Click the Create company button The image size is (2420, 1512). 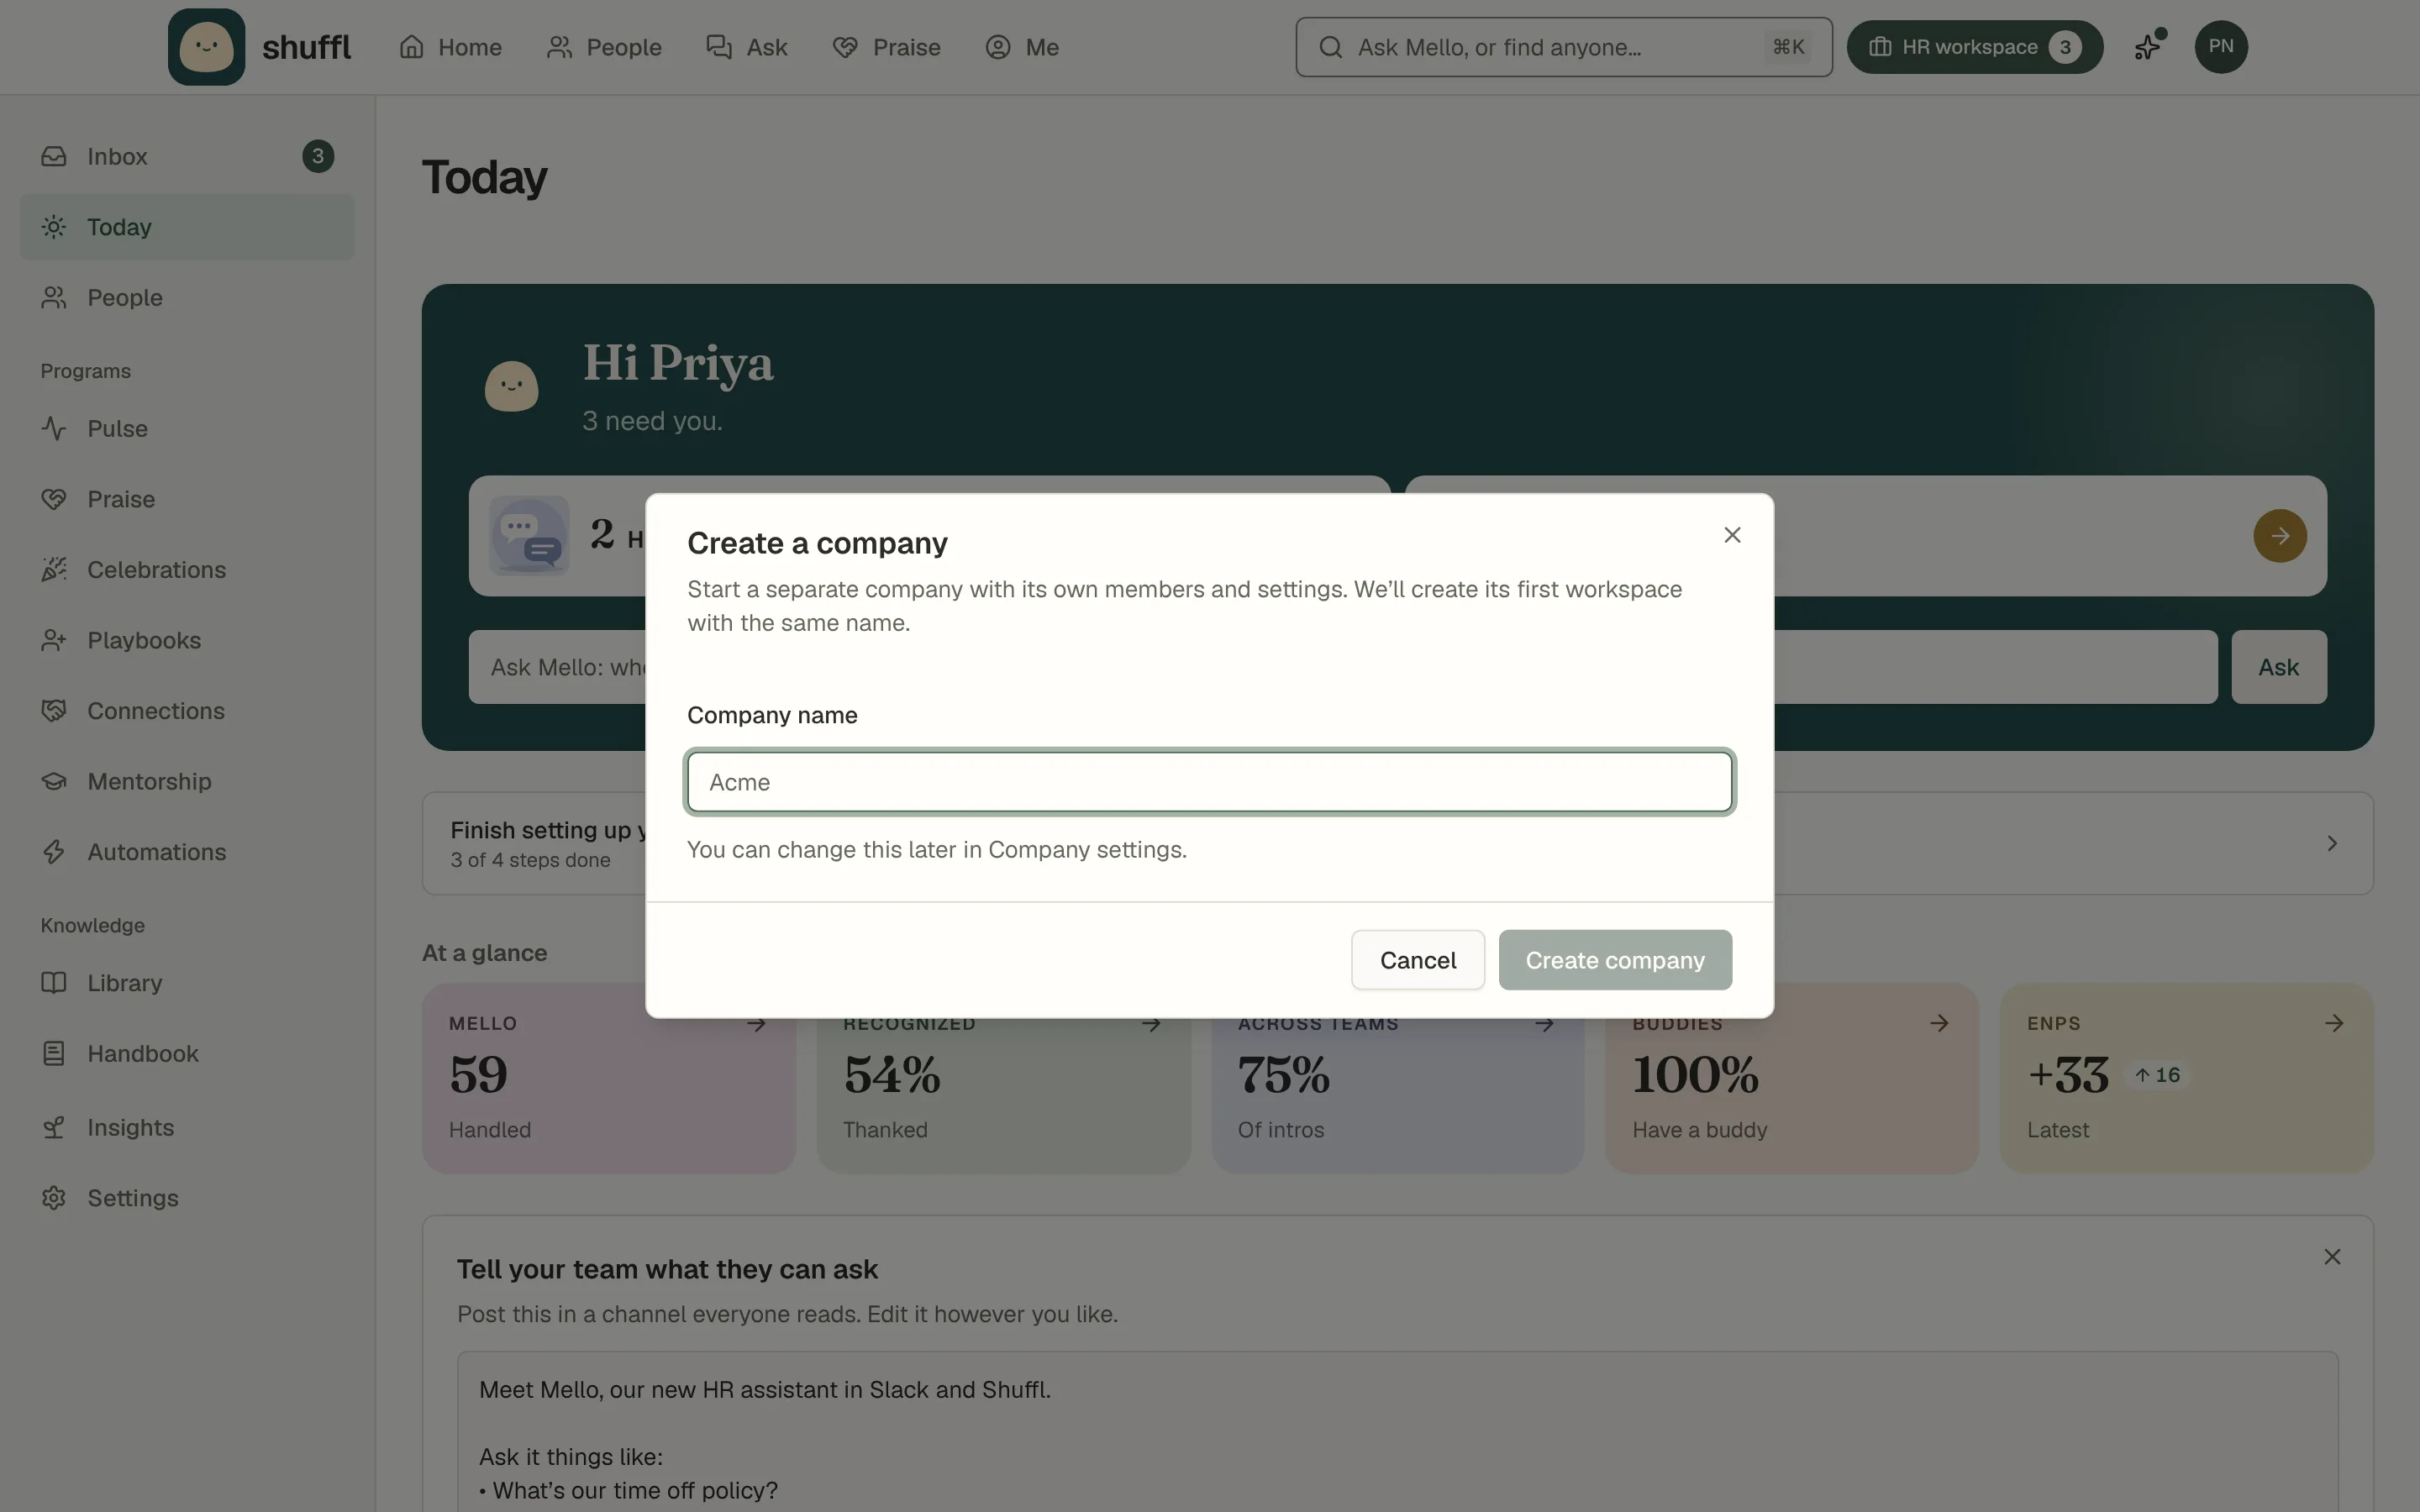click(1615, 960)
